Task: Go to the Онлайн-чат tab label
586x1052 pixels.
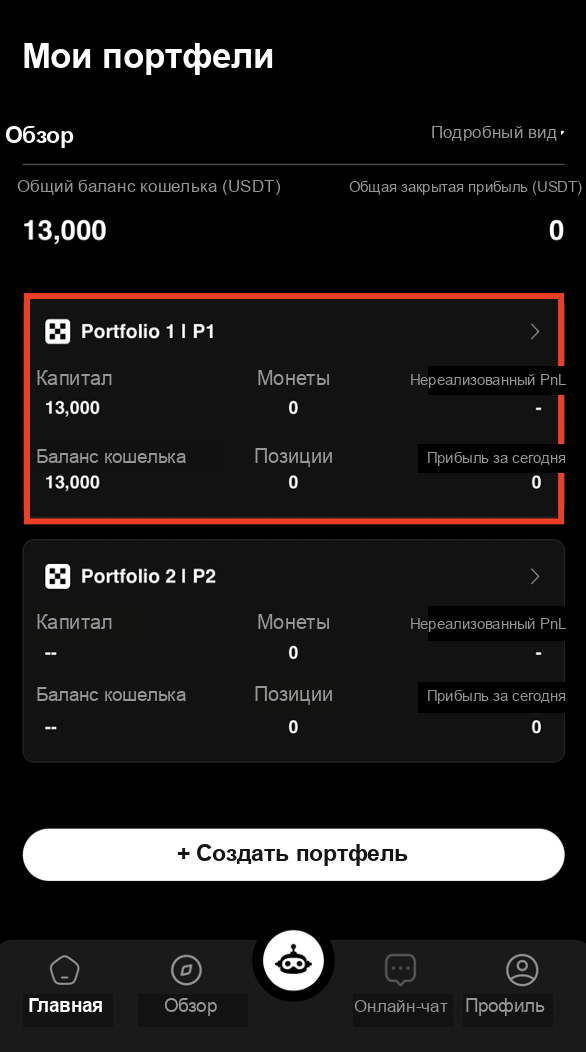Action: coord(401,1006)
